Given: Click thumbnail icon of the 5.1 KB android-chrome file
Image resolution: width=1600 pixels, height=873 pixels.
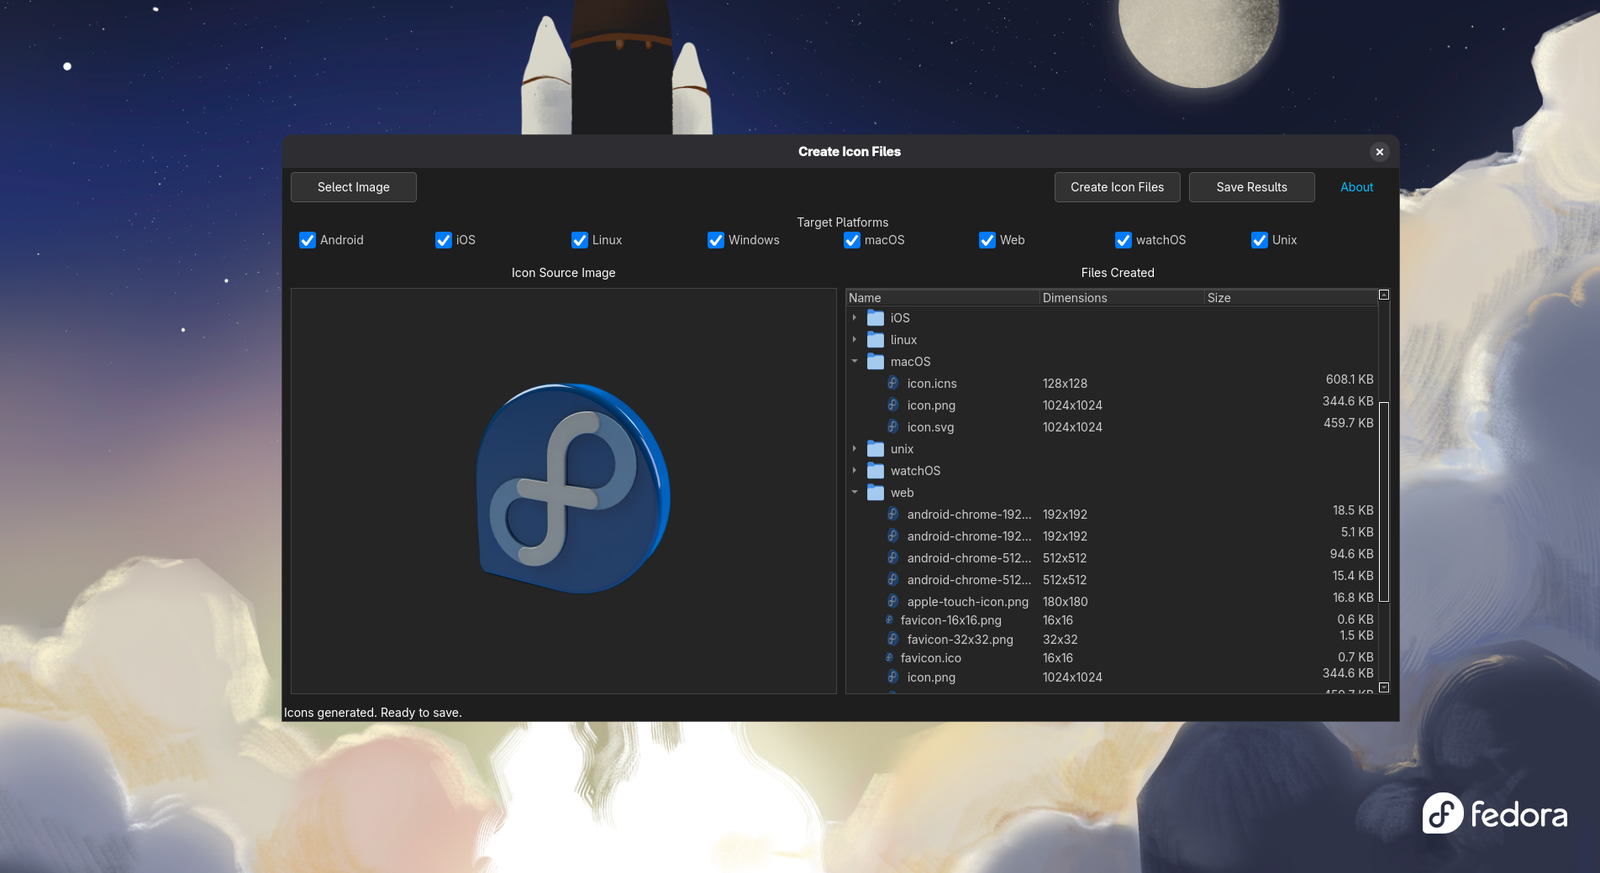Looking at the screenshot, I should [892, 536].
